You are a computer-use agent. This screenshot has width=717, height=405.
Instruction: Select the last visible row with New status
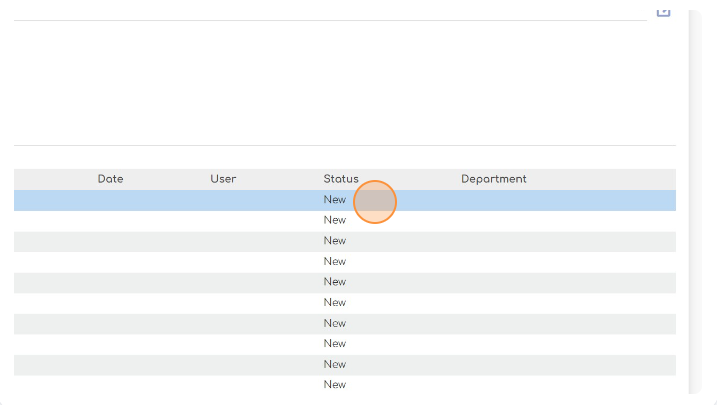[335, 385]
